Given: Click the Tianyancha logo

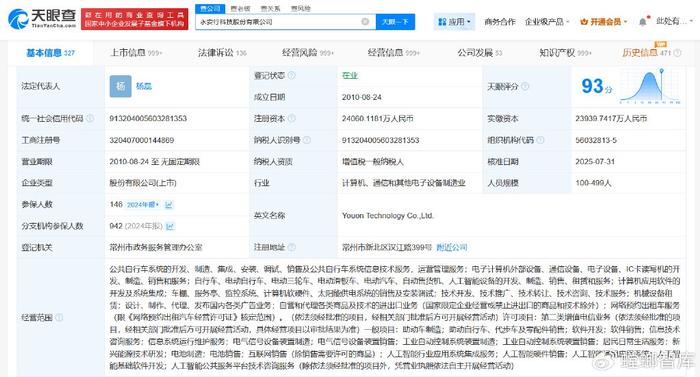Looking at the screenshot, I should [42, 19].
